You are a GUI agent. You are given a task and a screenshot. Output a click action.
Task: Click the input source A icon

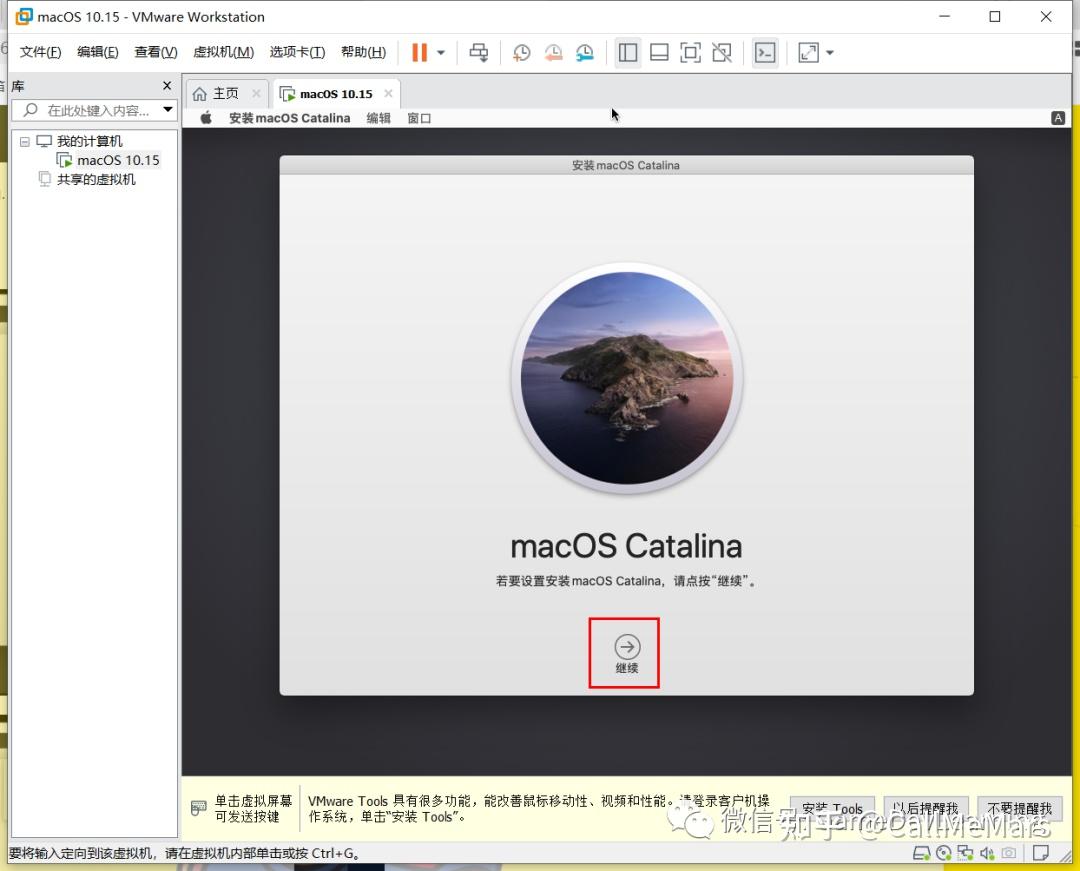point(1058,118)
